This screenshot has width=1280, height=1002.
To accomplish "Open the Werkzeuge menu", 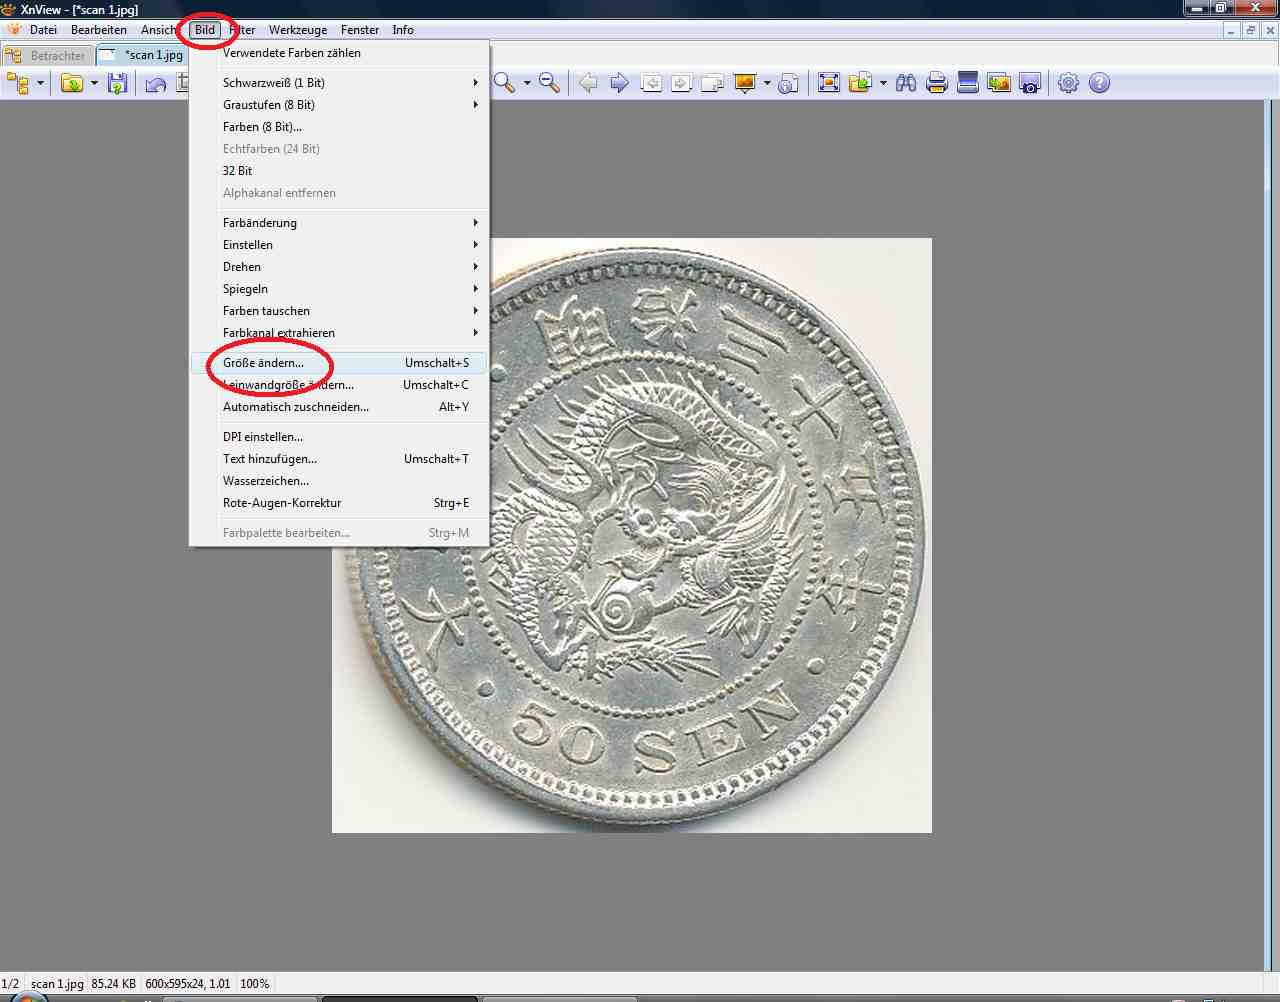I will coord(297,30).
